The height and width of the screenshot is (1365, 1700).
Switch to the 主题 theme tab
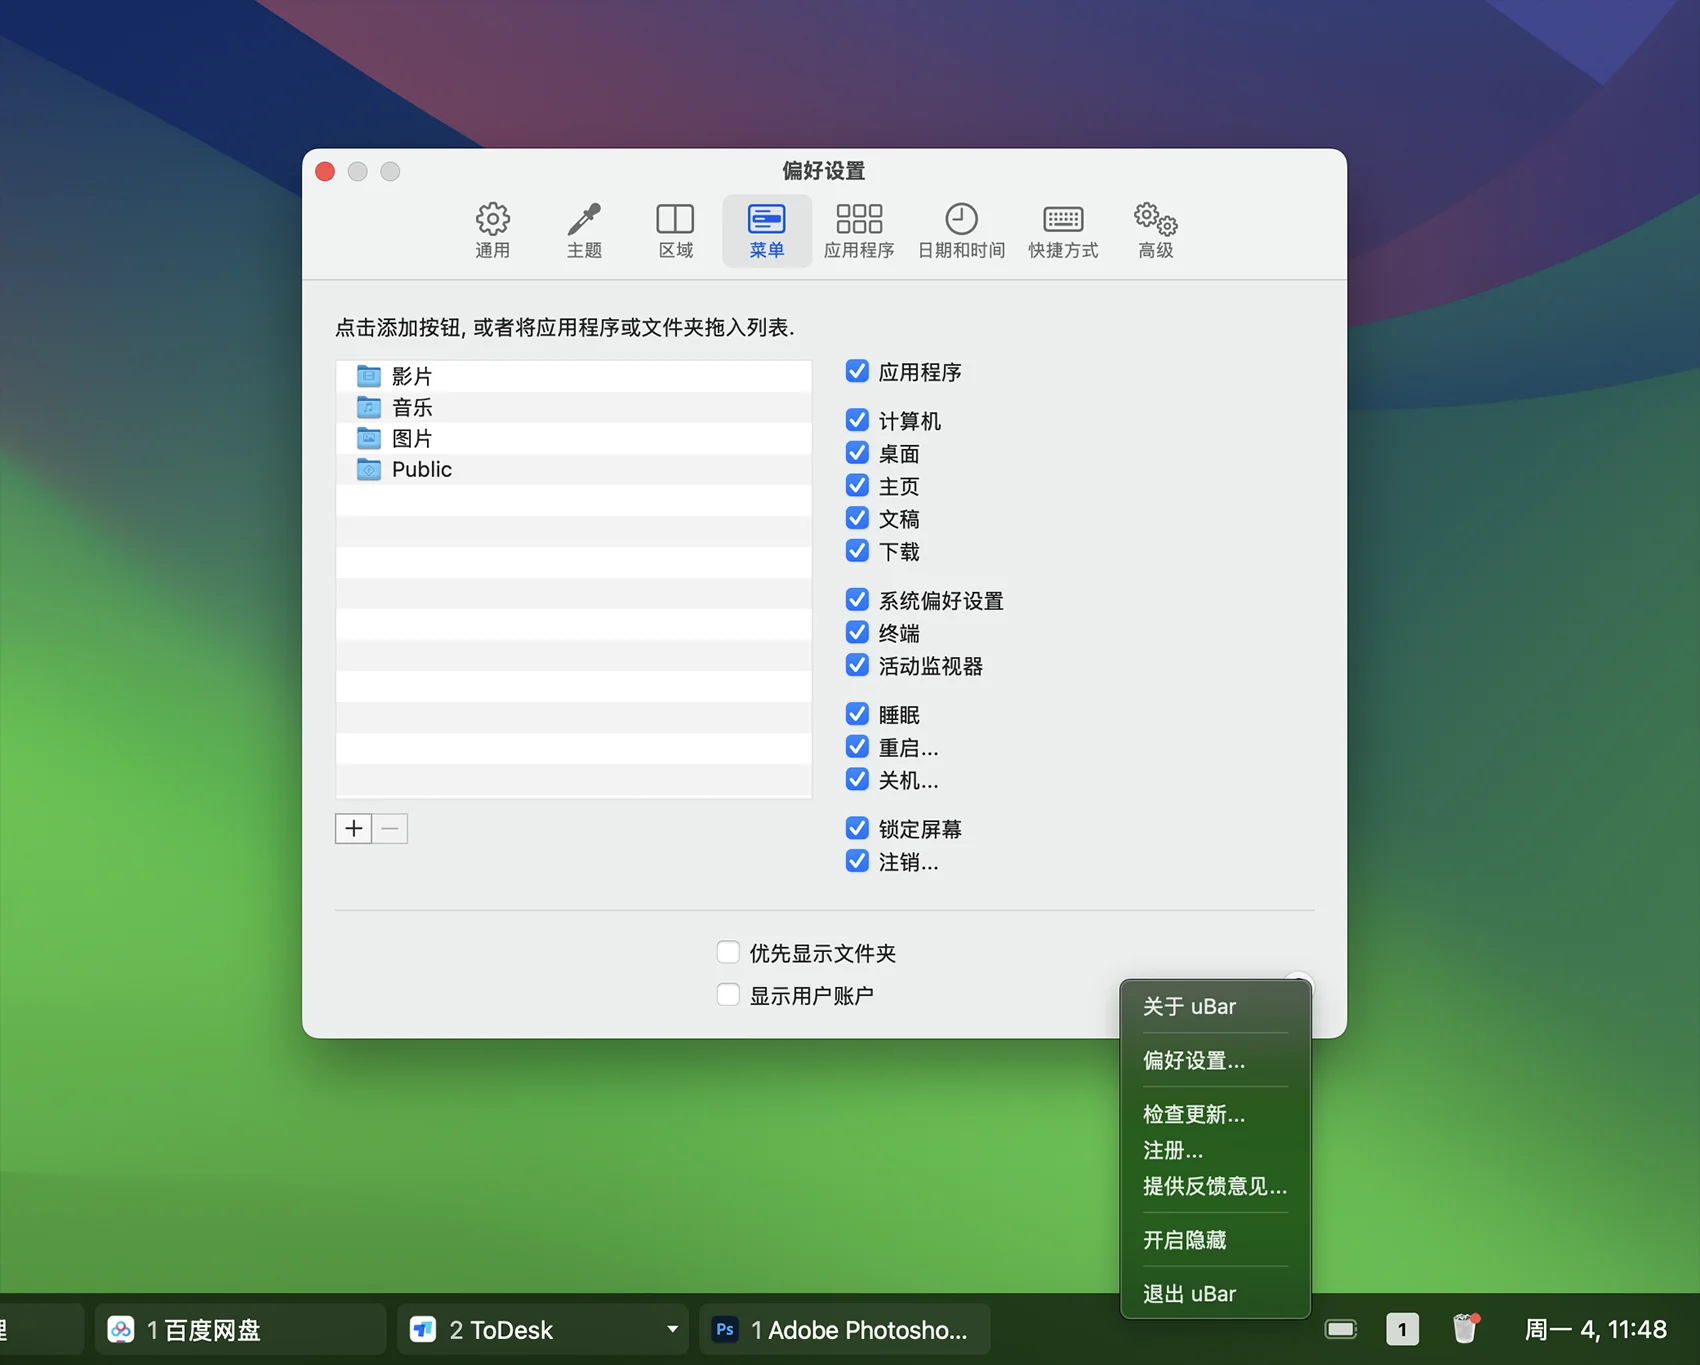[584, 231]
